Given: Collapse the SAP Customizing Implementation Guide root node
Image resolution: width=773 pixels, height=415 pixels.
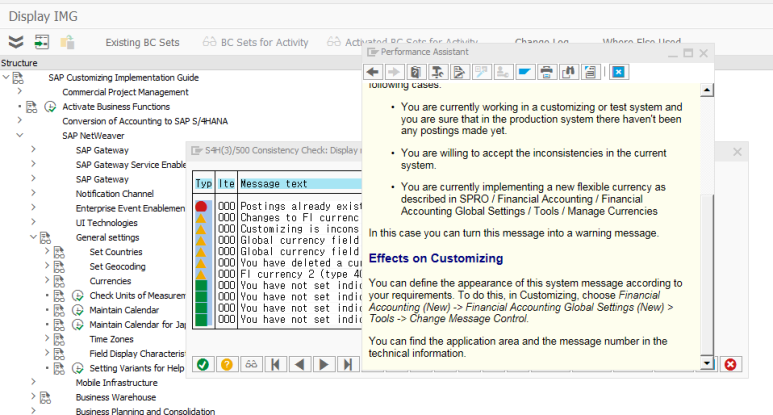Looking at the screenshot, I should pos(6,77).
